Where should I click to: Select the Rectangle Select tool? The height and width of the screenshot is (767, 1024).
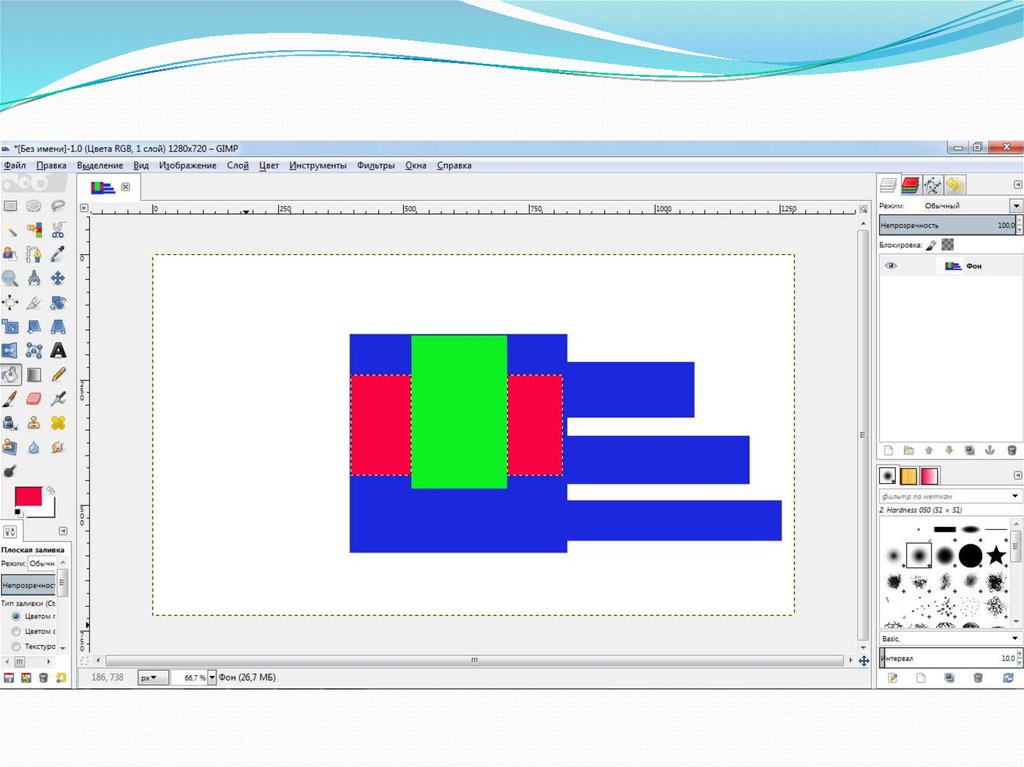pos(10,206)
